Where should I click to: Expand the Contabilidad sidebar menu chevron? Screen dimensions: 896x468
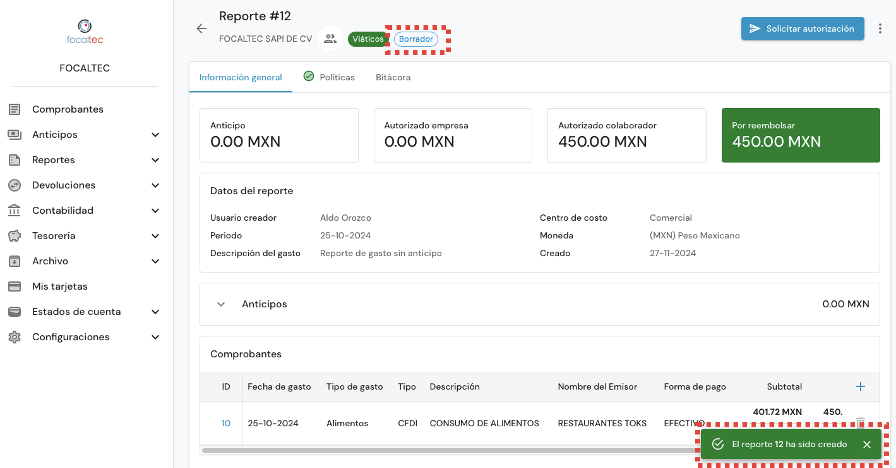[x=155, y=210]
